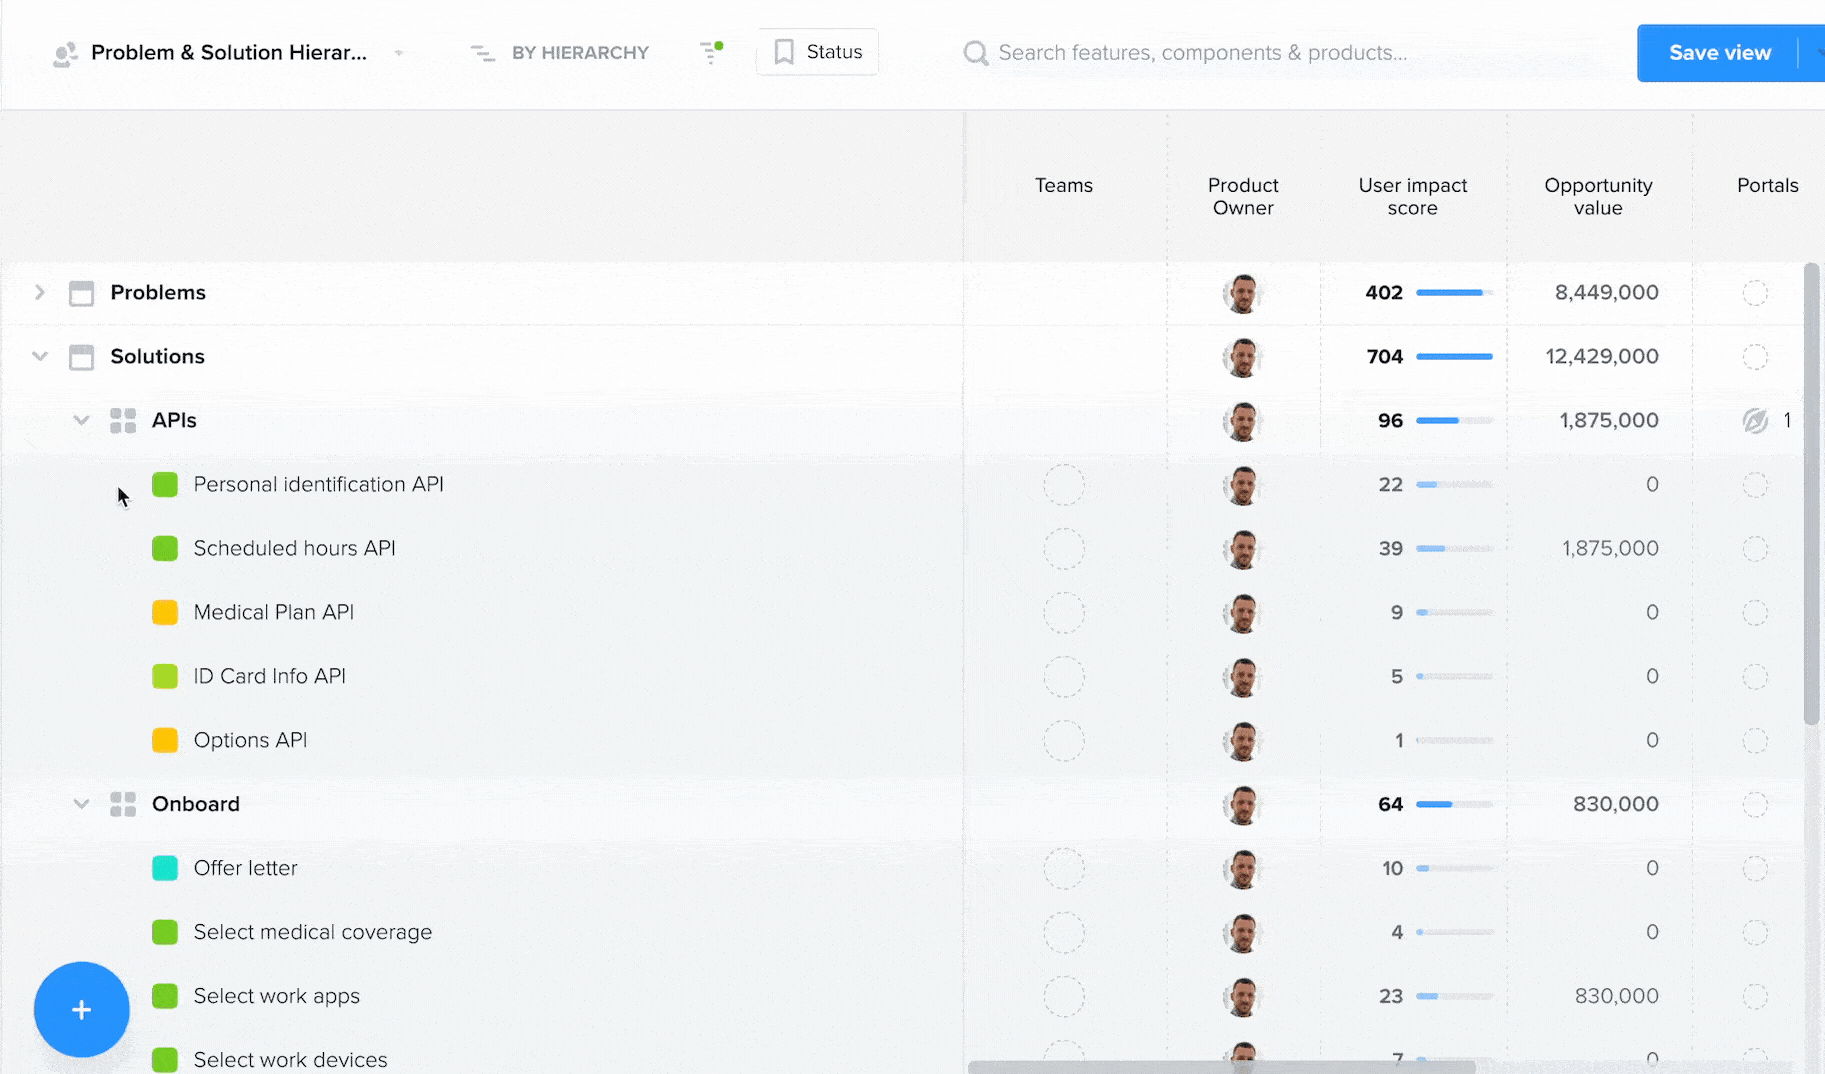Click the blue plus add button
The width and height of the screenshot is (1825, 1074).
tap(82, 1010)
